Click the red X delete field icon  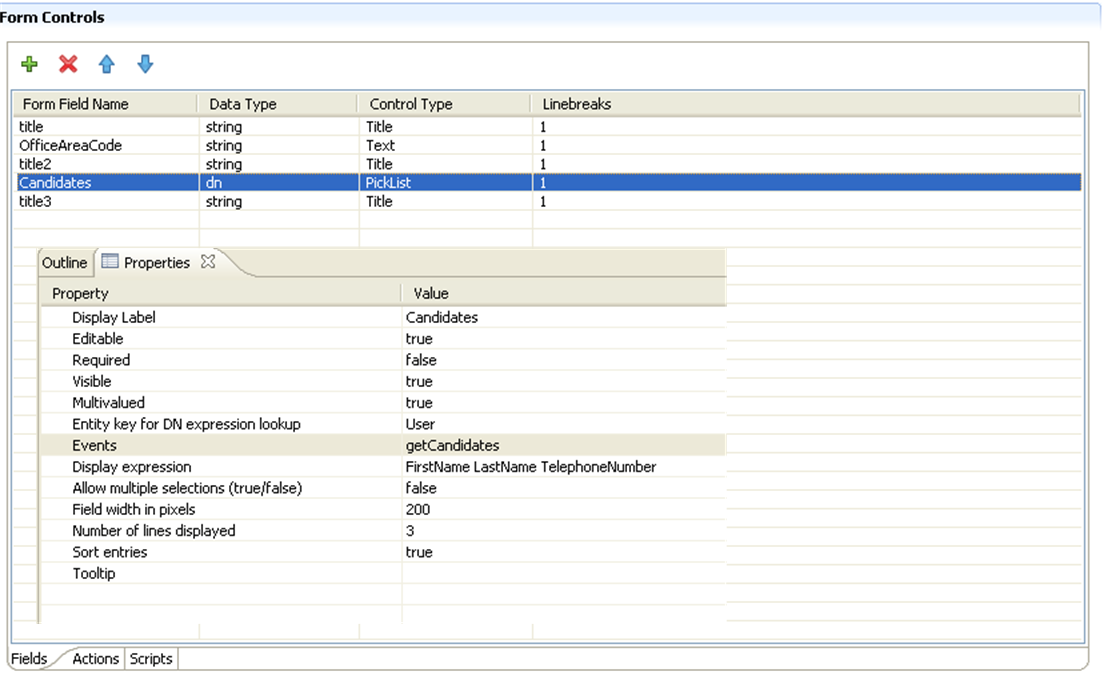68,65
